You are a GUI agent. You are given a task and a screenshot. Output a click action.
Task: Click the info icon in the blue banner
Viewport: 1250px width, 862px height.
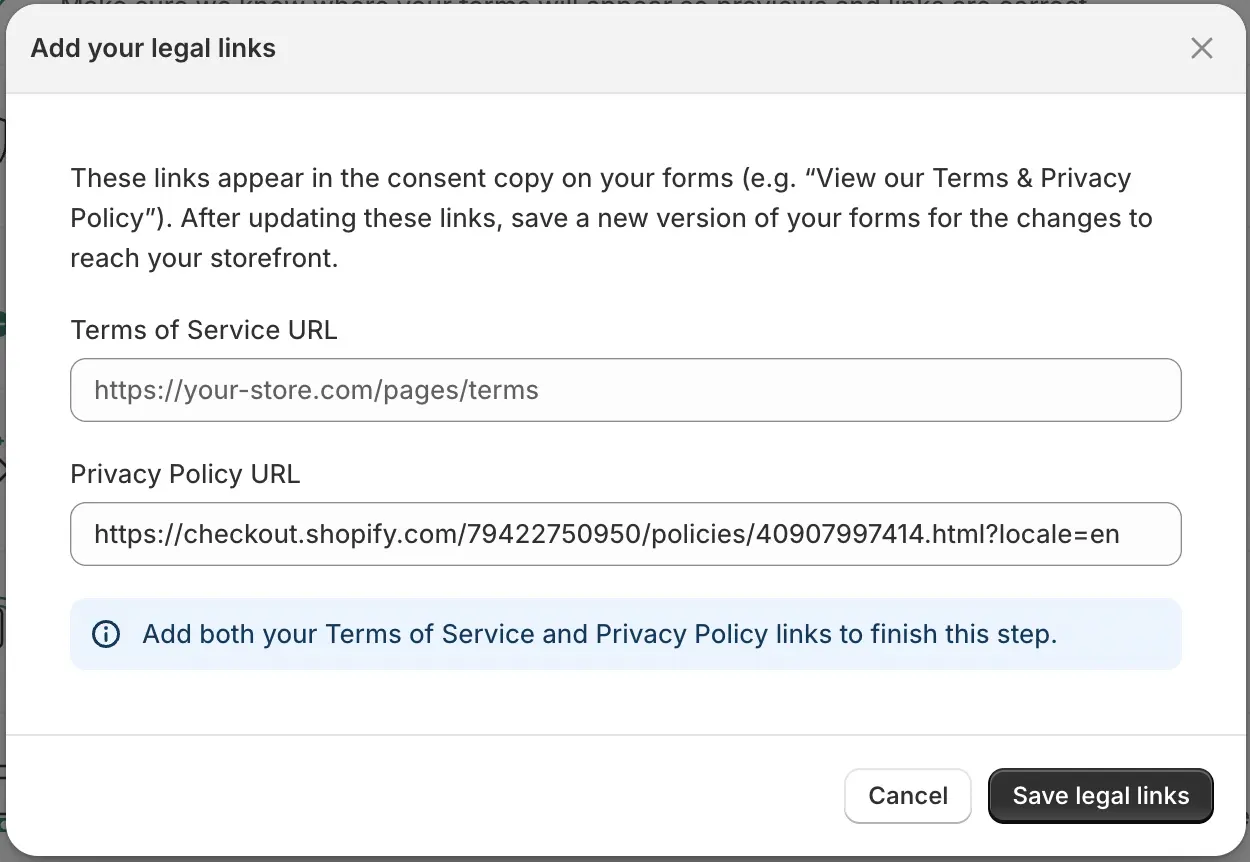[105, 634]
